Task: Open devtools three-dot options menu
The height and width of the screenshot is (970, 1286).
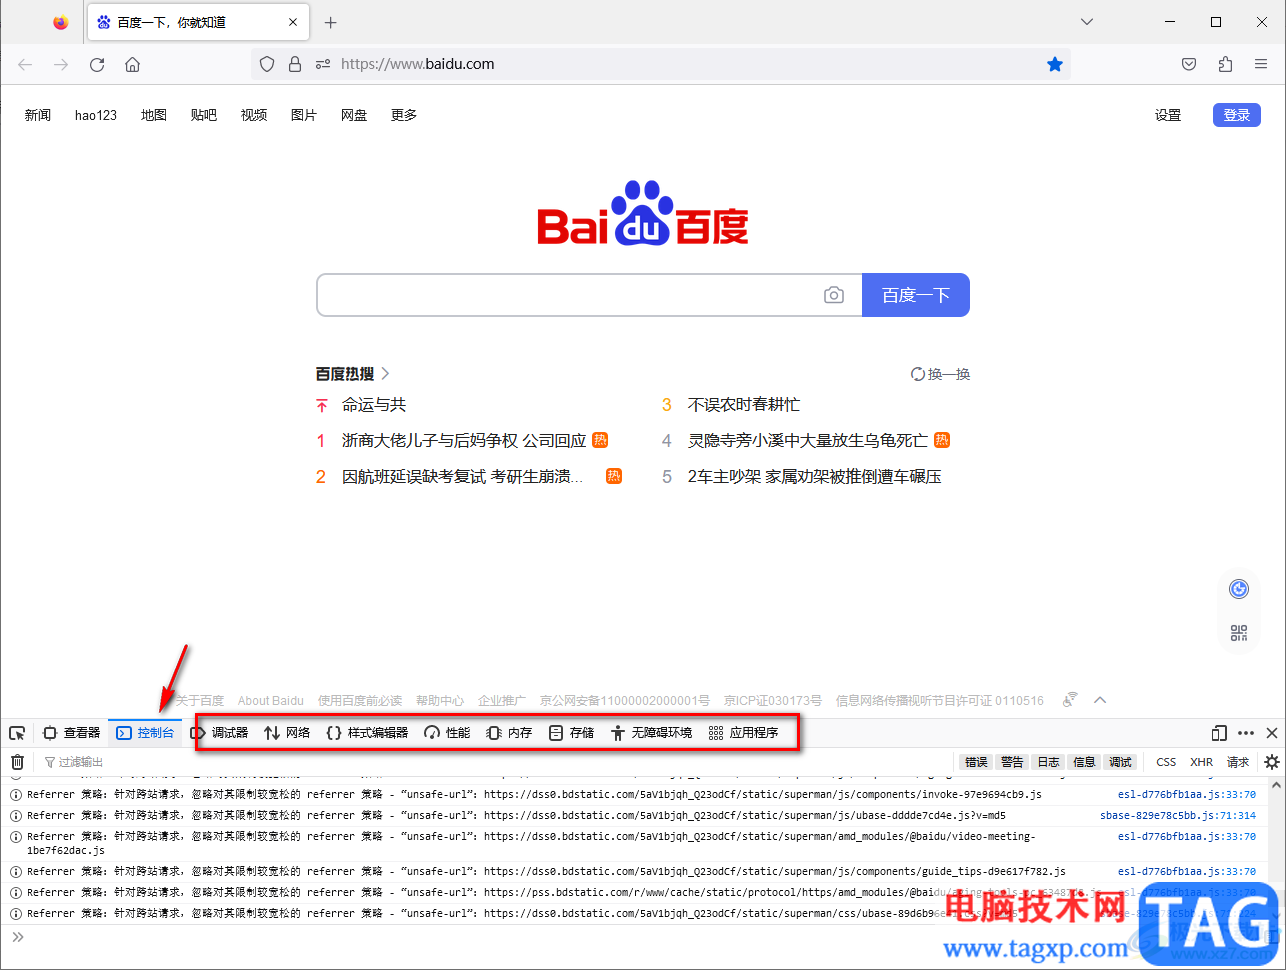Action: pyautogui.click(x=1246, y=733)
